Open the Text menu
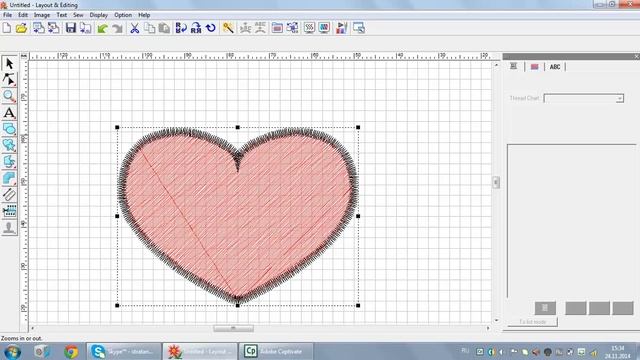The image size is (640, 360). pos(62,15)
